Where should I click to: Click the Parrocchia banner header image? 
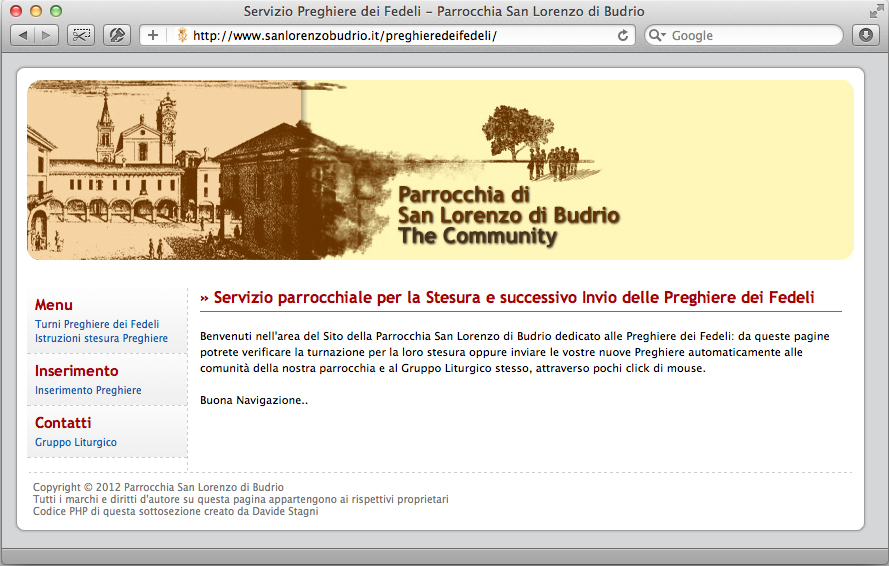click(441, 170)
